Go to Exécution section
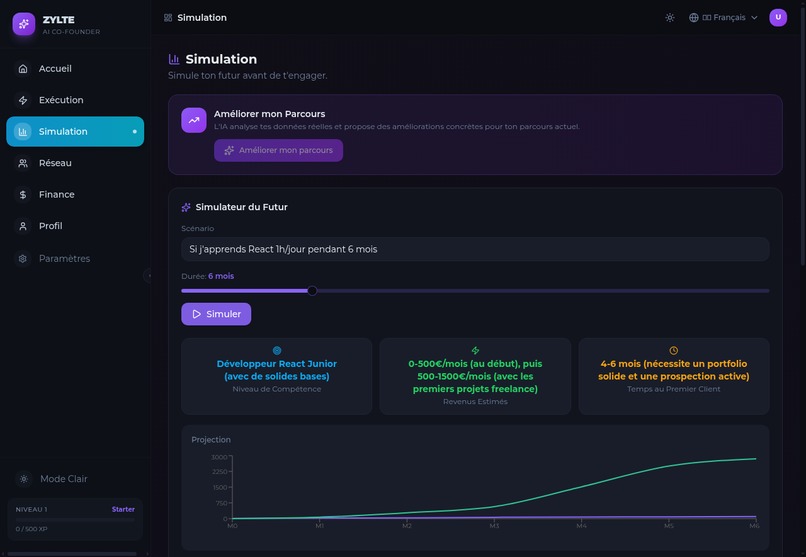Viewport: 806px width, 557px height. point(75,100)
